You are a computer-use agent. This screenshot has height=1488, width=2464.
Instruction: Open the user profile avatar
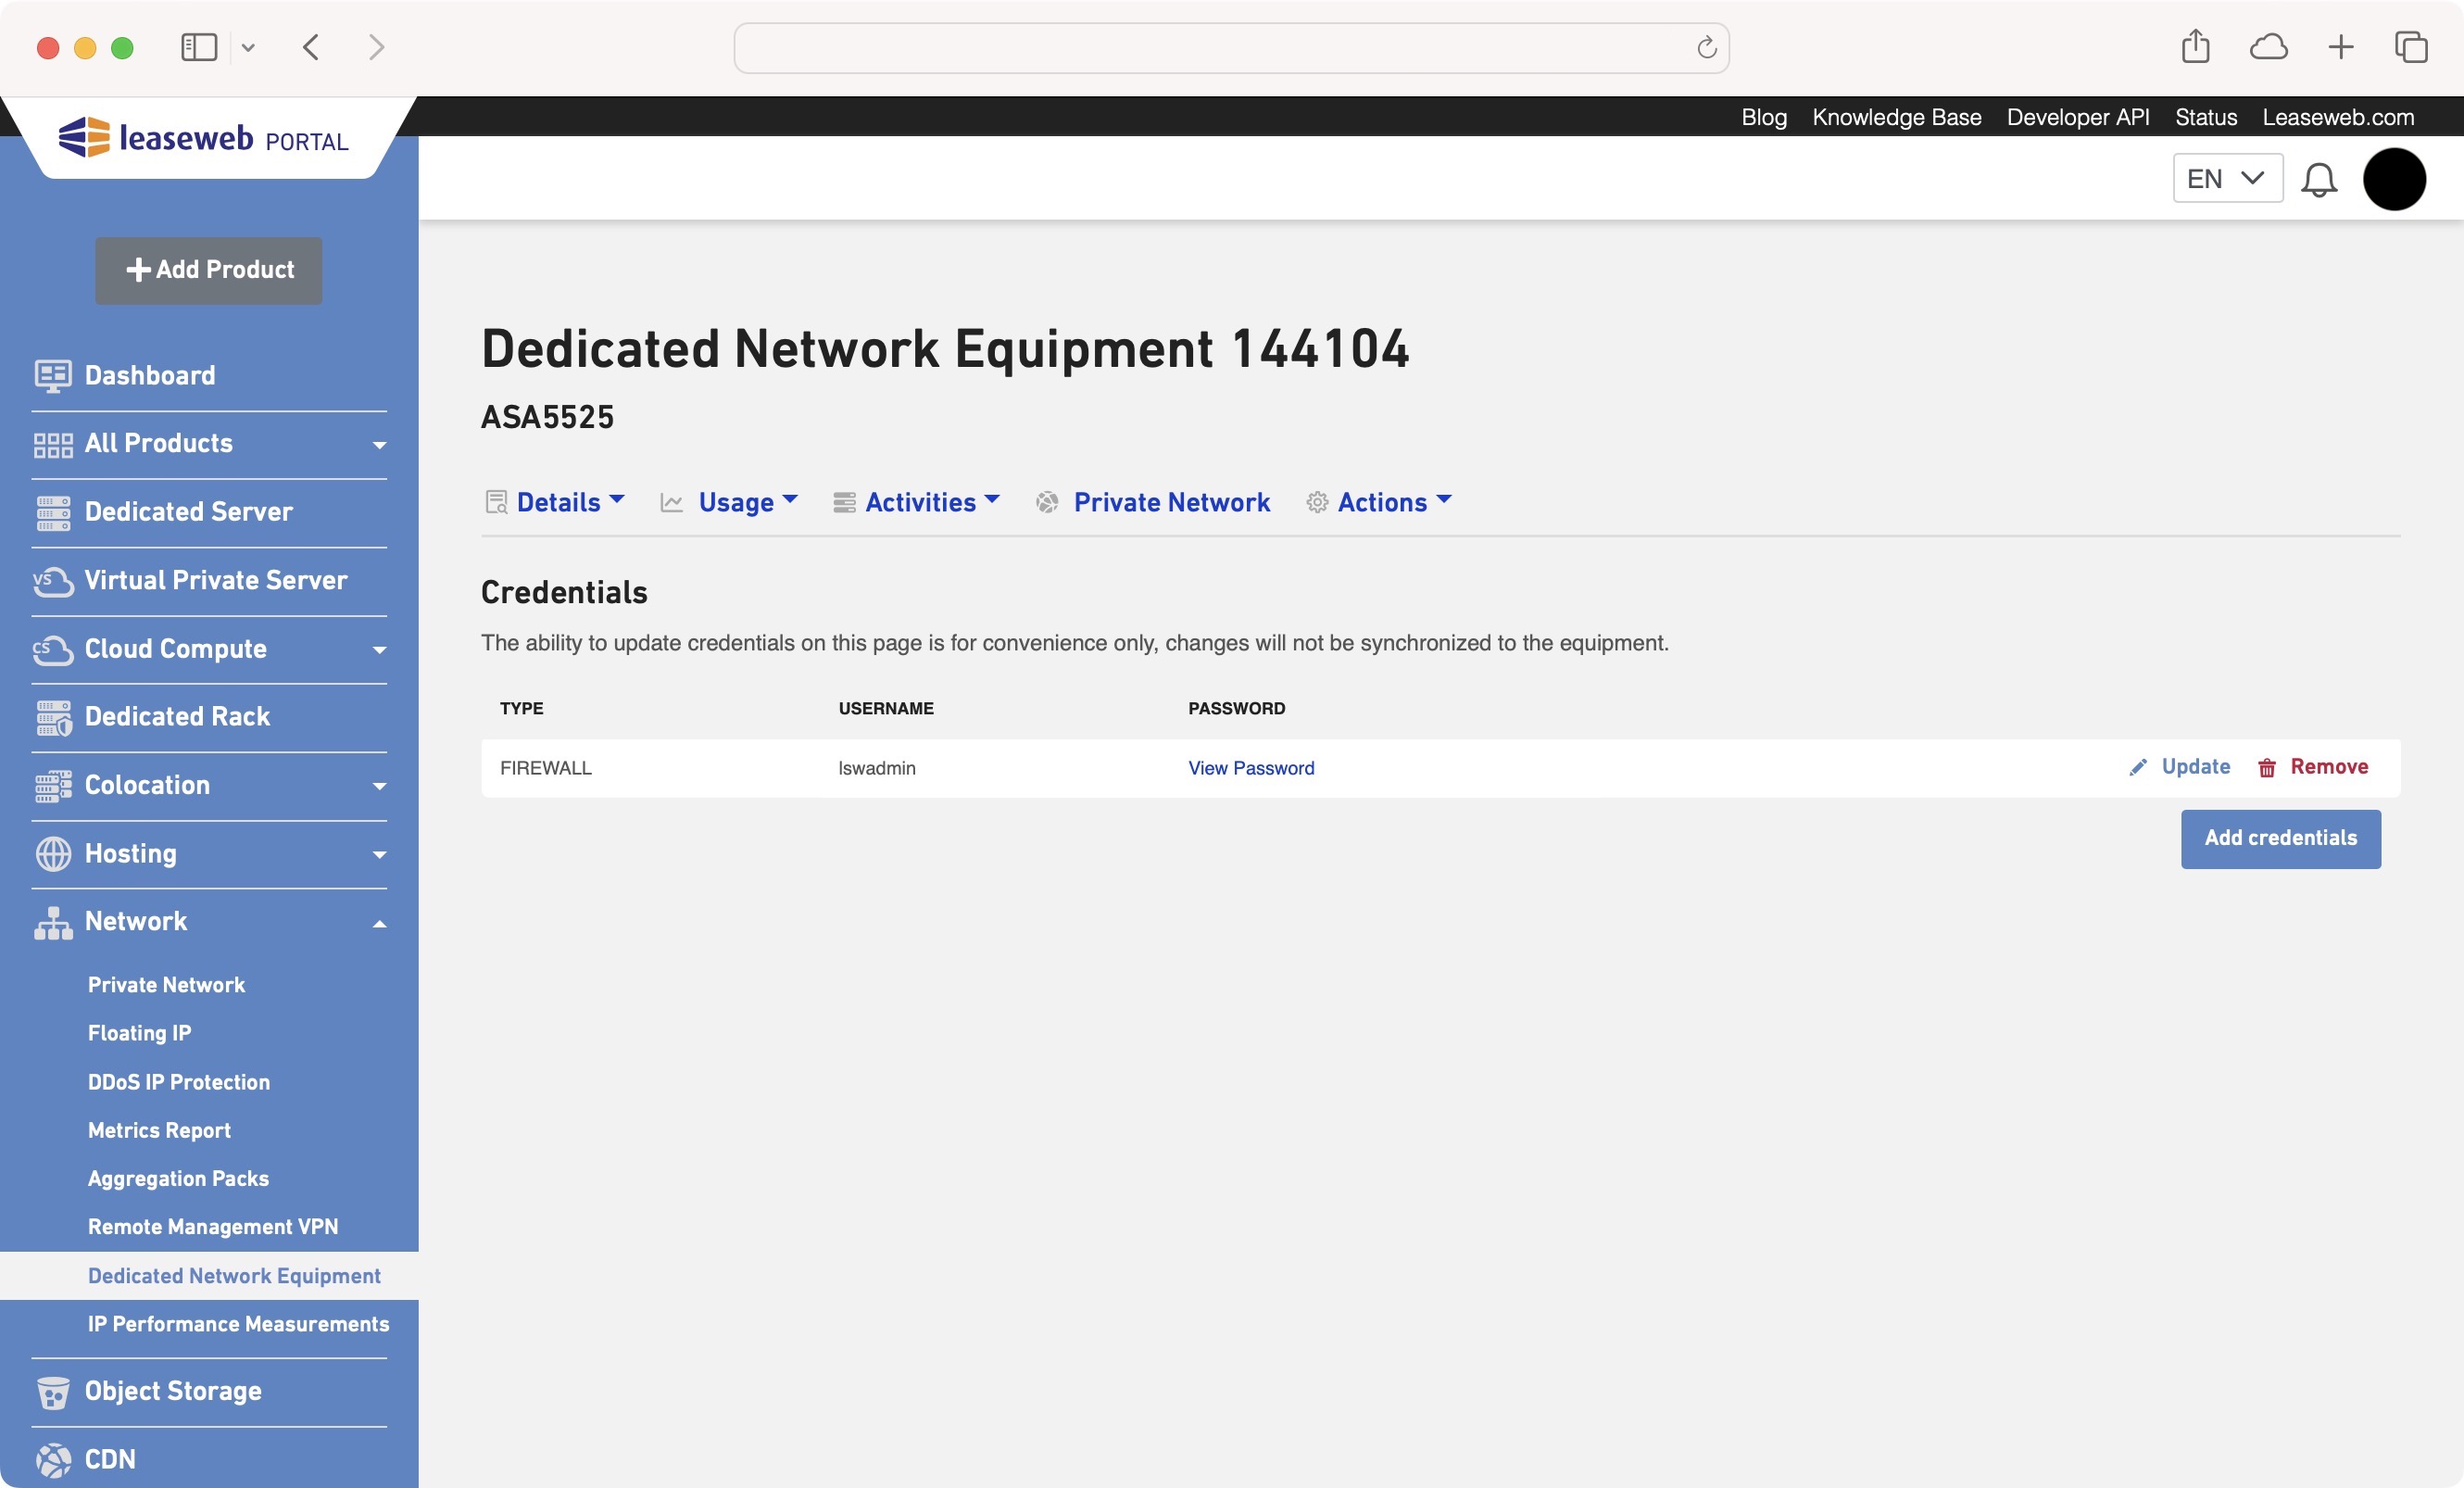pyautogui.click(x=2394, y=179)
